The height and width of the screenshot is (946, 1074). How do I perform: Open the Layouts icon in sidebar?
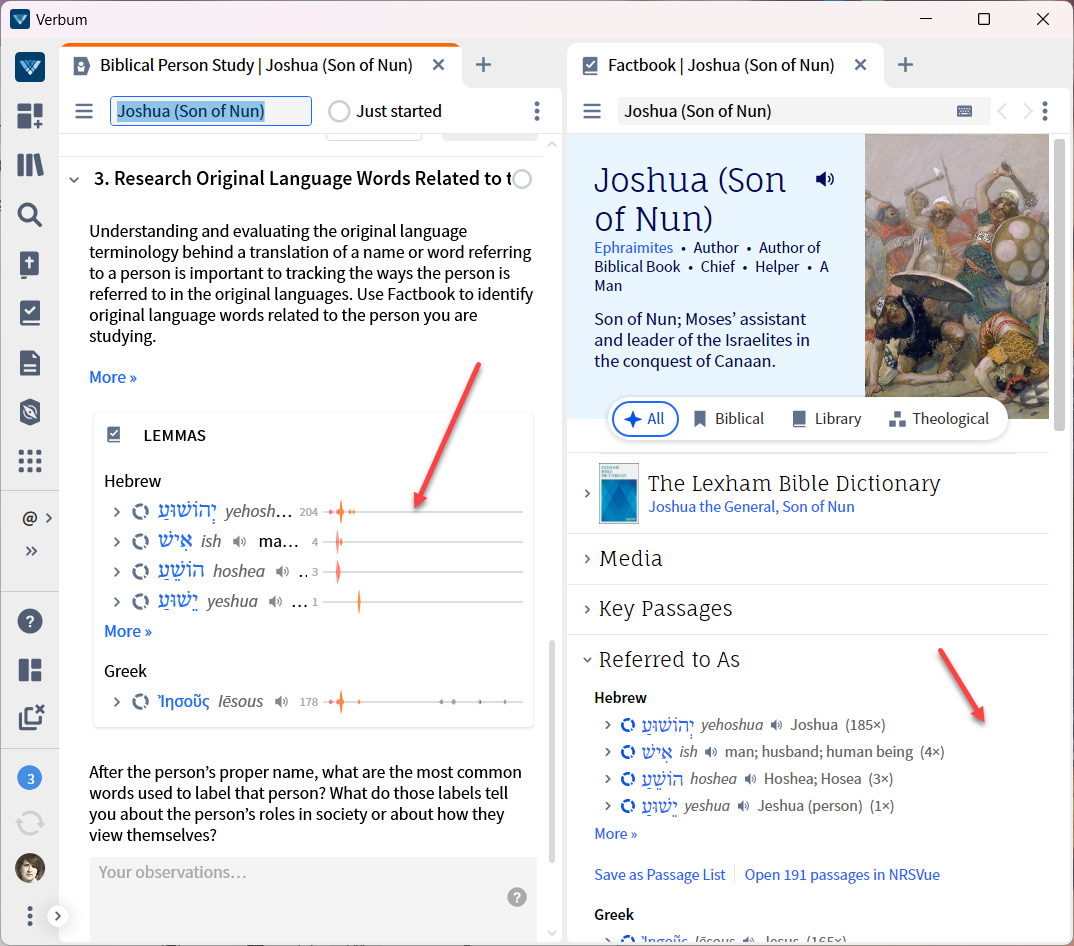pyautogui.click(x=30, y=670)
